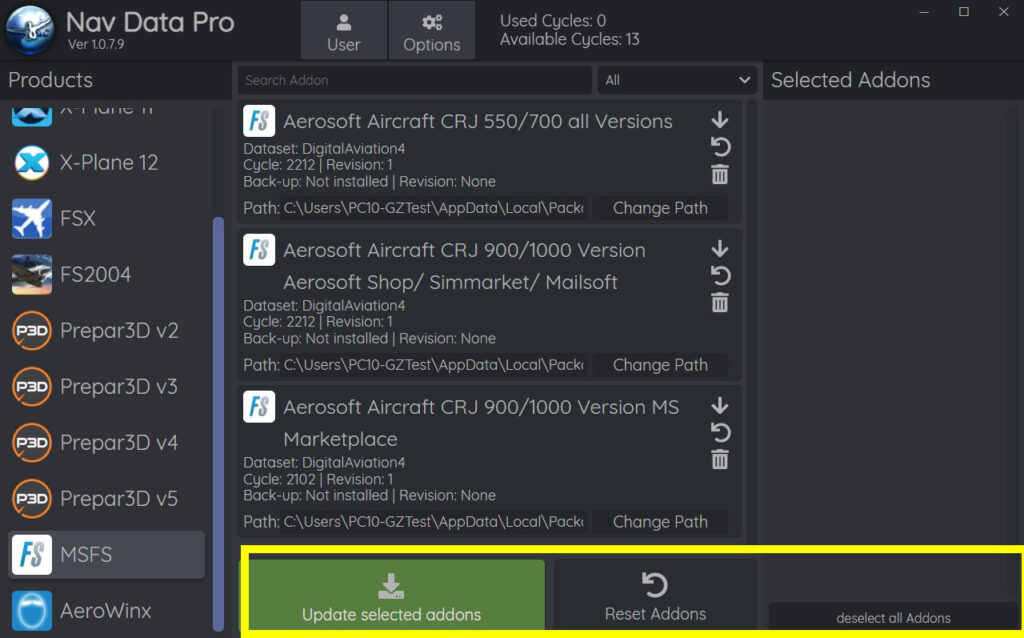Click Cycle: 2102 | Revision: 1 text
Viewport: 1024px width, 638px height.
pyautogui.click(x=319, y=479)
